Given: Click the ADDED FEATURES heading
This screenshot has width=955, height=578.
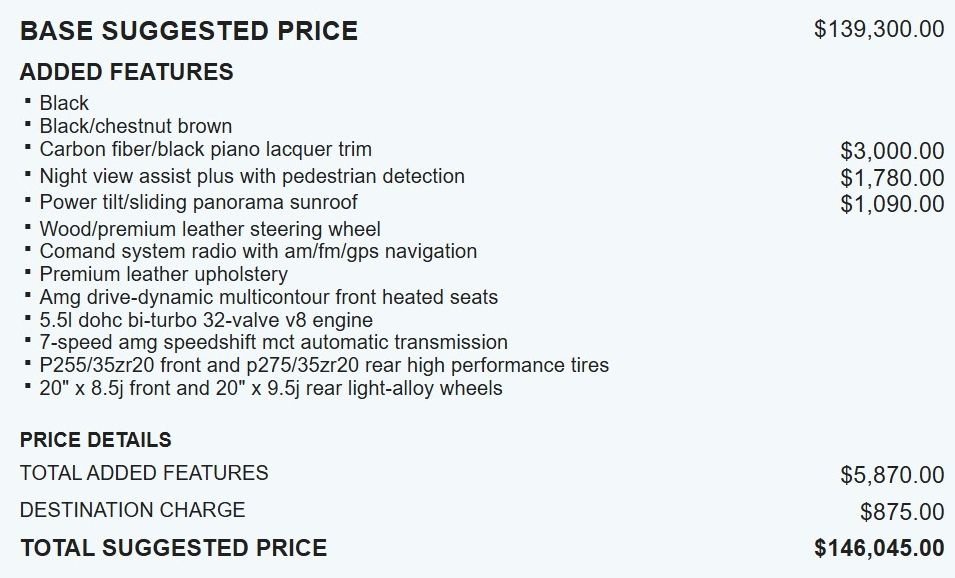Looking at the screenshot, I should (126, 72).
